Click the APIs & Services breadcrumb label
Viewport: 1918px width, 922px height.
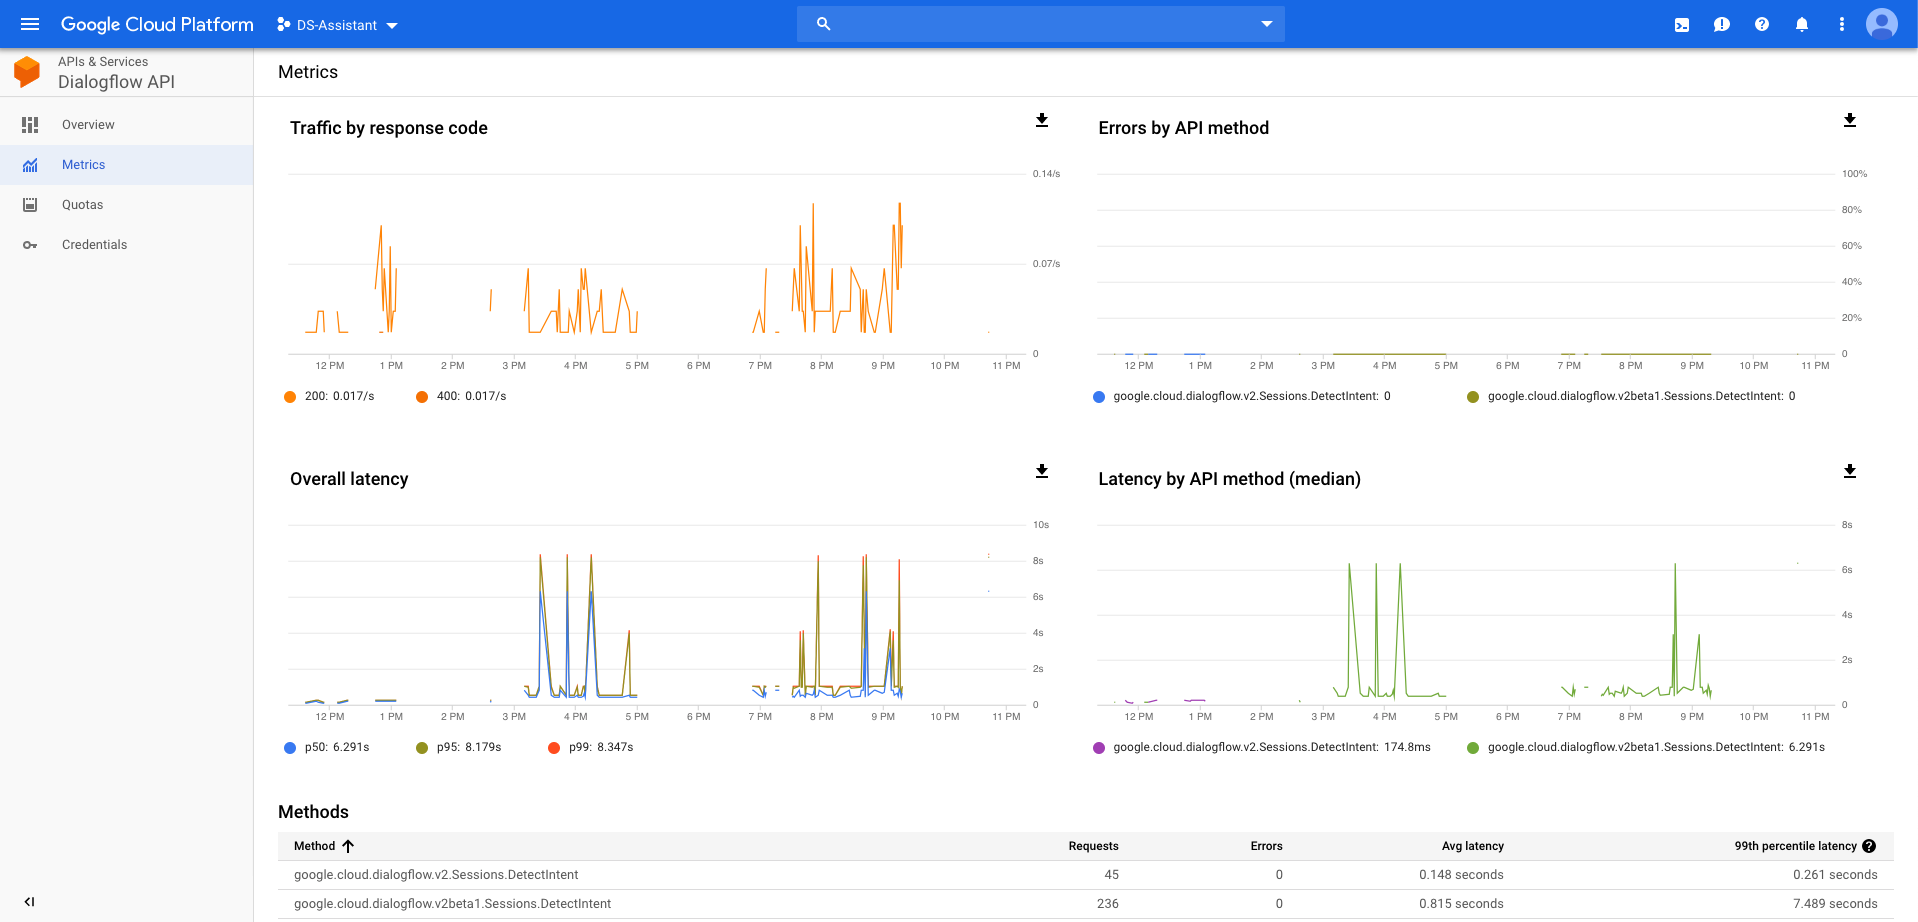(103, 62)
